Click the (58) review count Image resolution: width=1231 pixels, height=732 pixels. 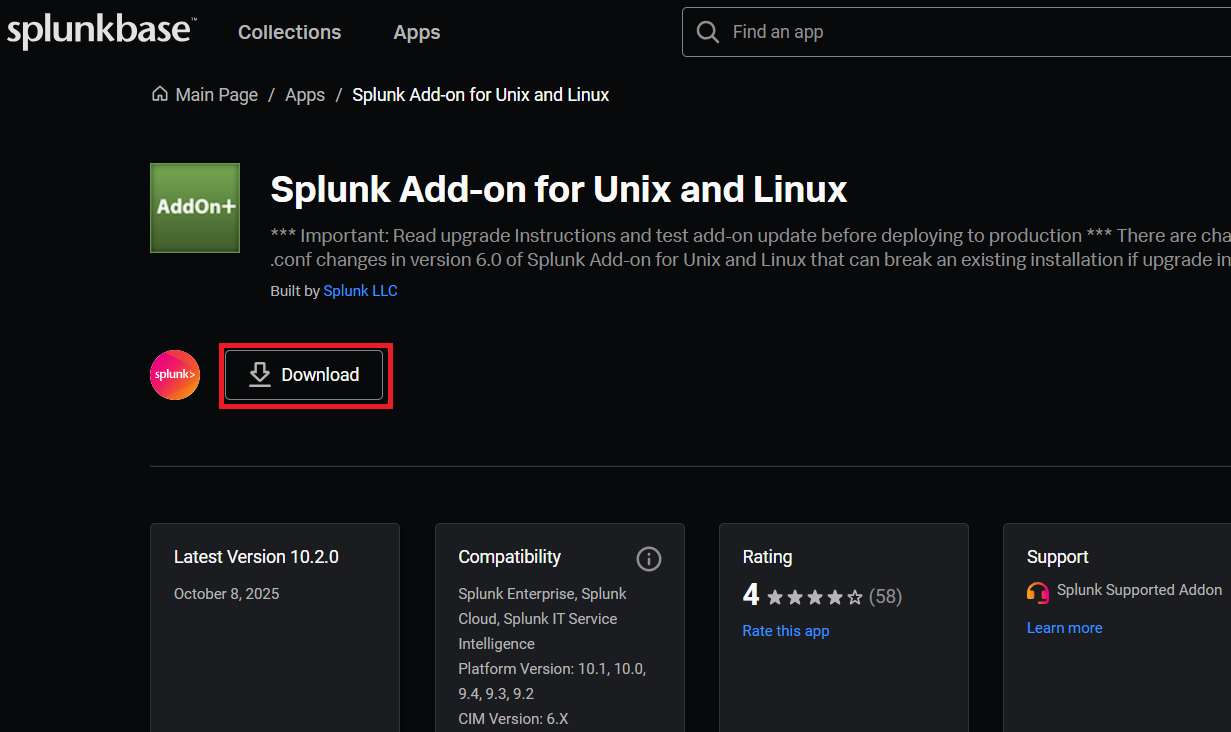click(885, 597)
